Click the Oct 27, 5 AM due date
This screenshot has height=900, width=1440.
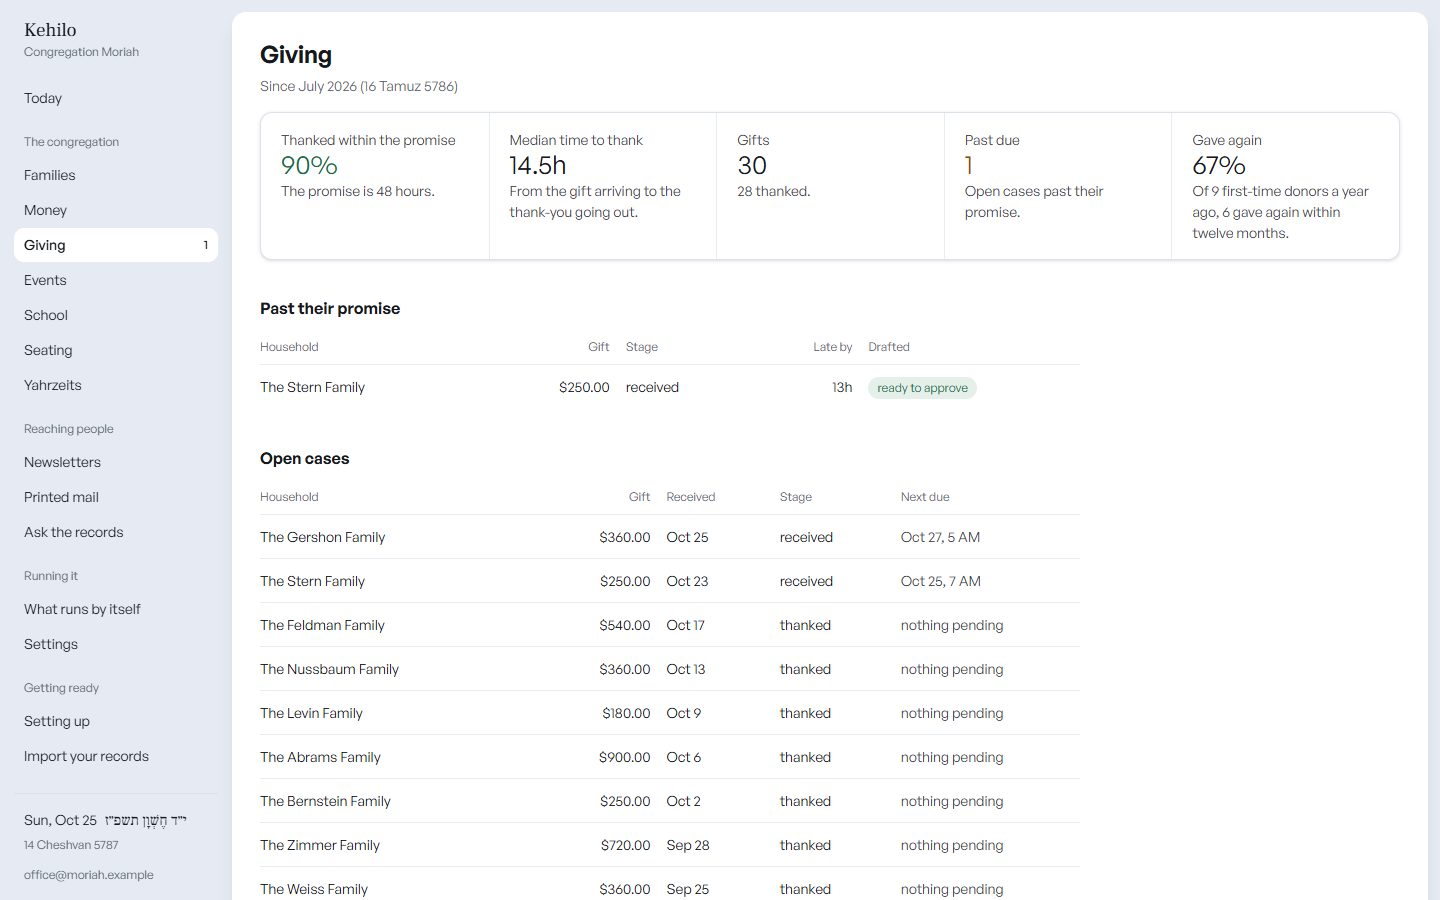940,537
